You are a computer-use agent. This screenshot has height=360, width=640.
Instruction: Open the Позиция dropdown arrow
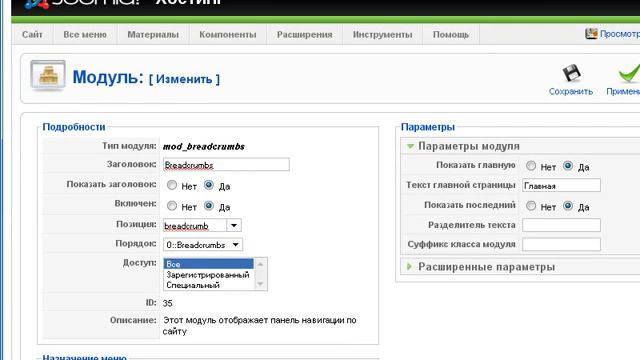(x=234, y=225)
